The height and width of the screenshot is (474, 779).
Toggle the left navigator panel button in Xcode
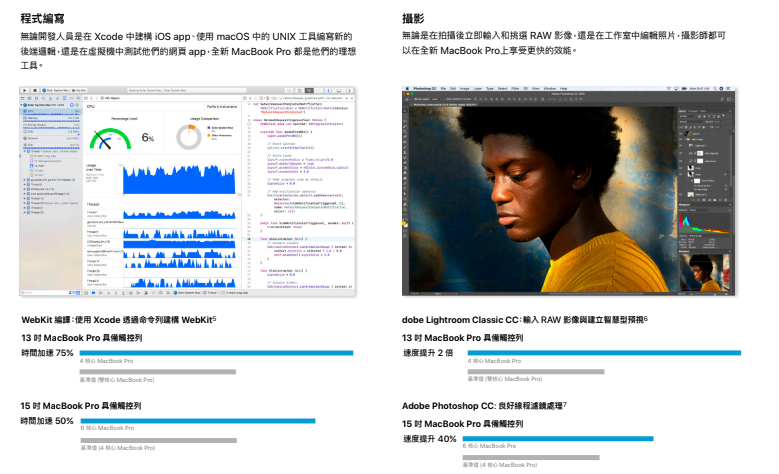click(329, 90)
